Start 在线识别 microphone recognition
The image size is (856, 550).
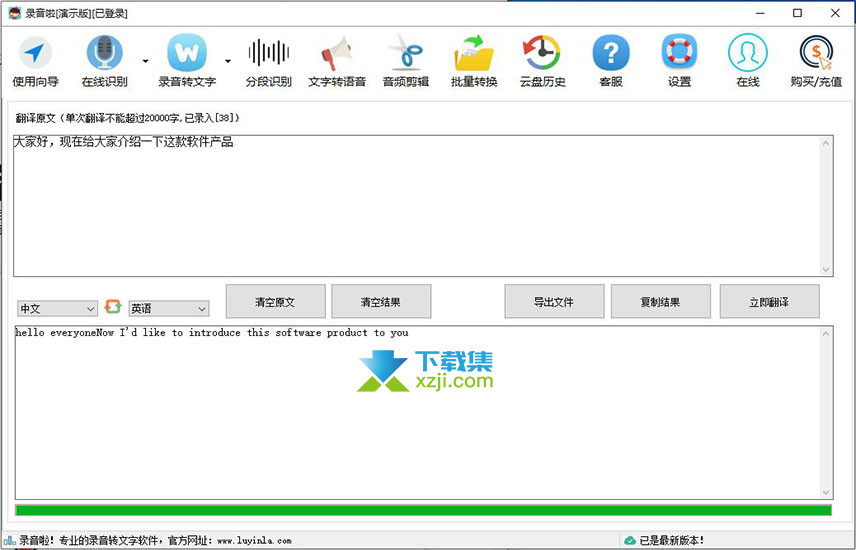click(x=104, y=61)
